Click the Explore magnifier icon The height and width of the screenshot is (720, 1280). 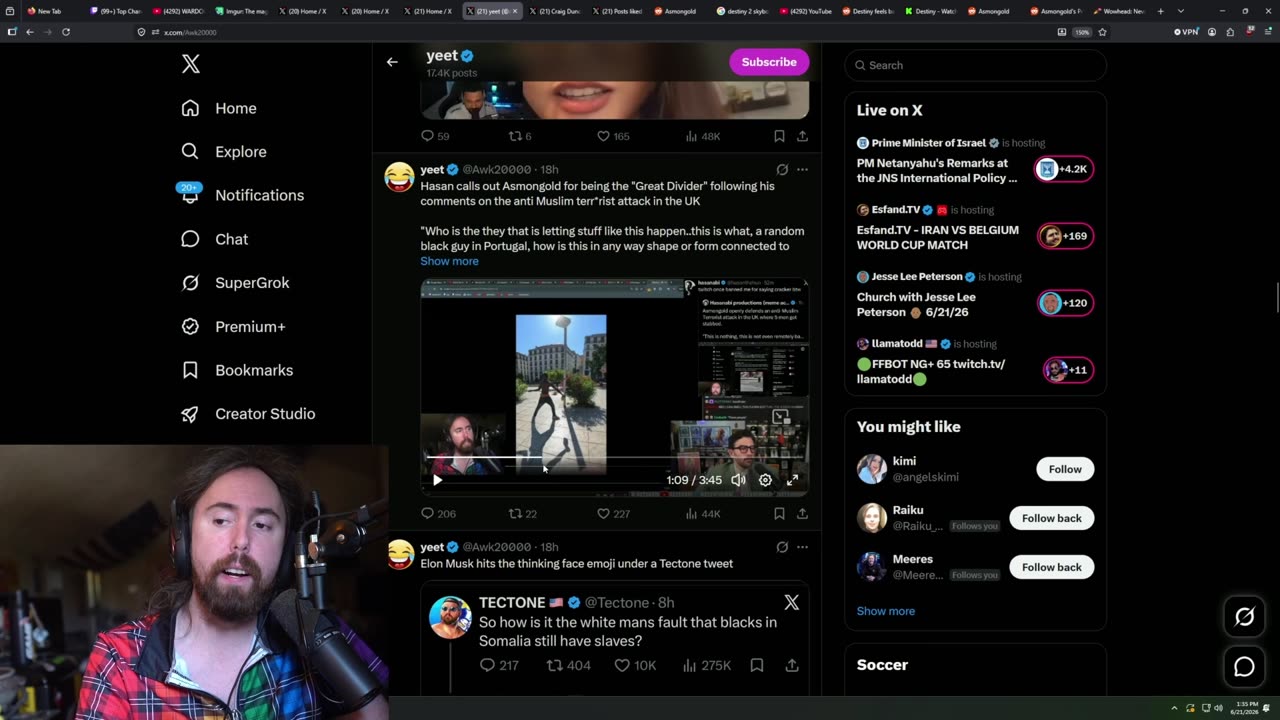190,152
